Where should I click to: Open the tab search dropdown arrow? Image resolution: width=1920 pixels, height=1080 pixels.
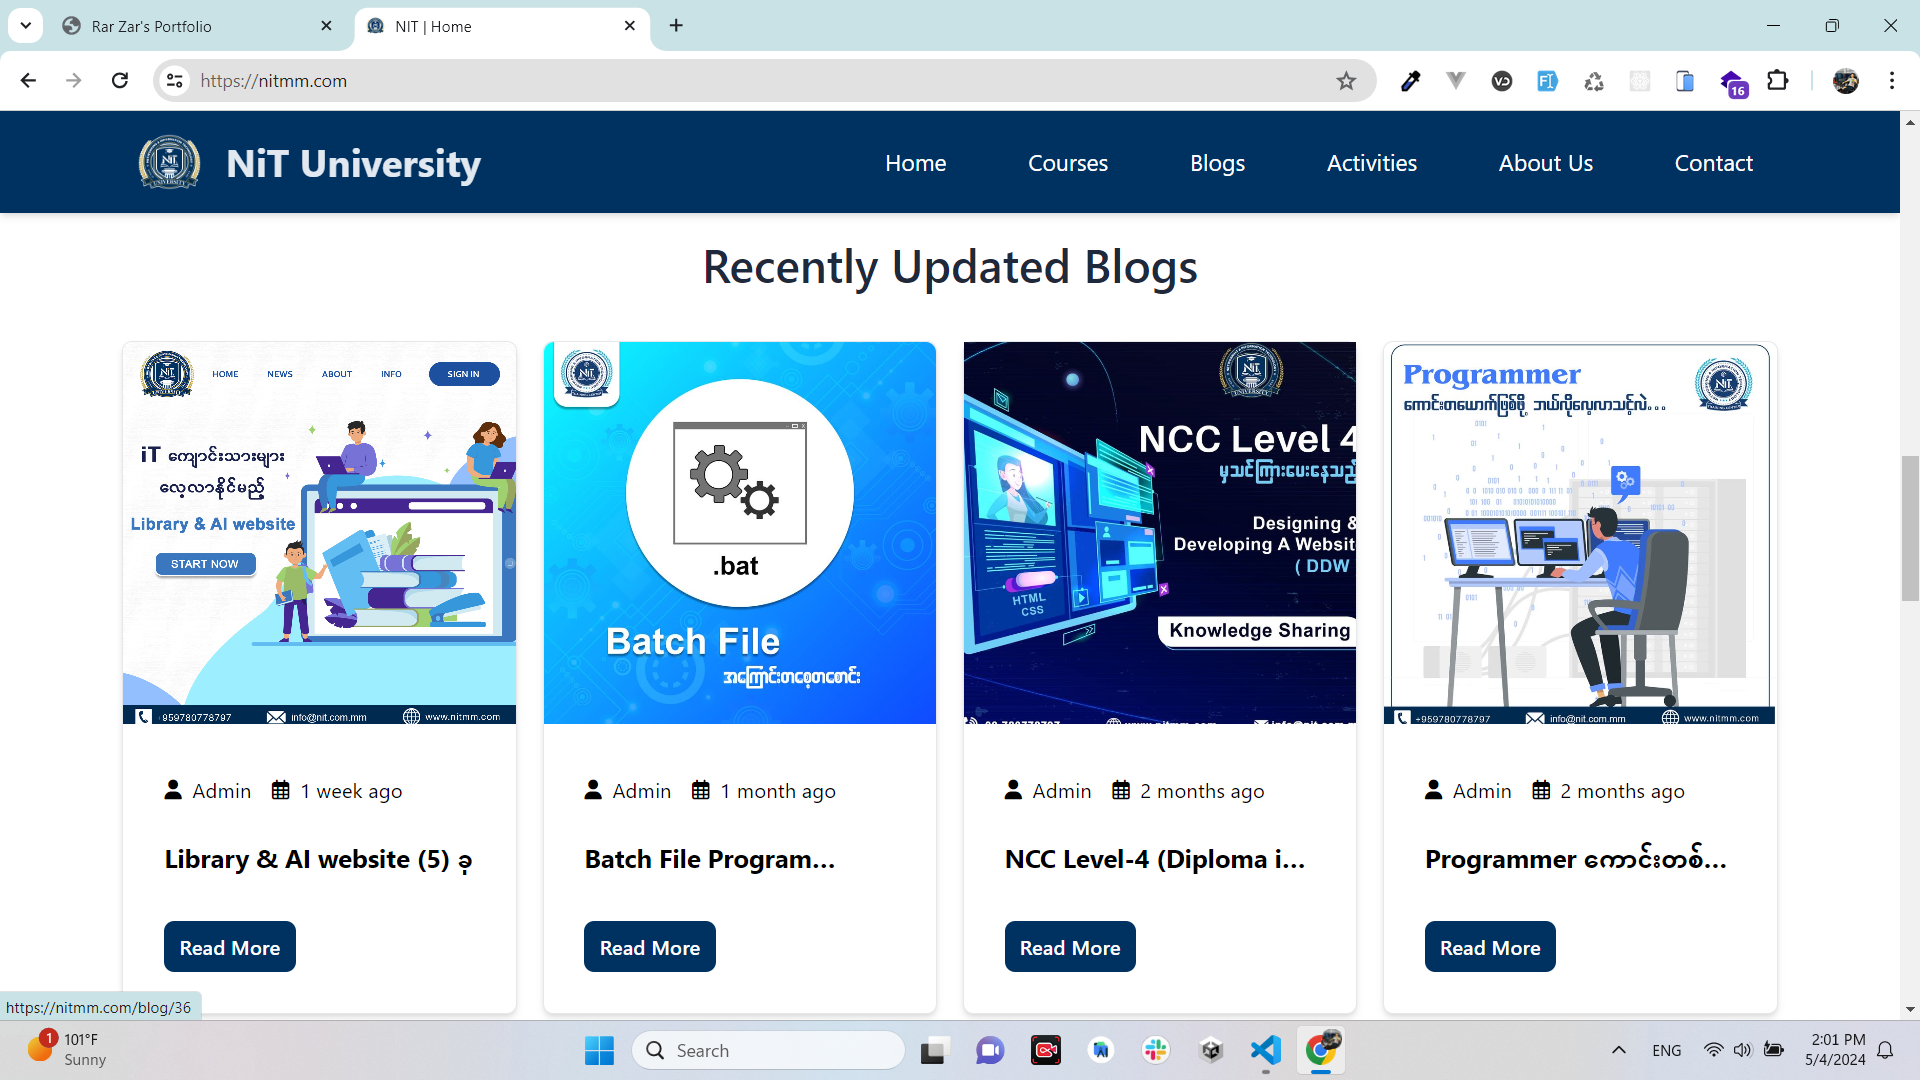tap(26, 26)
